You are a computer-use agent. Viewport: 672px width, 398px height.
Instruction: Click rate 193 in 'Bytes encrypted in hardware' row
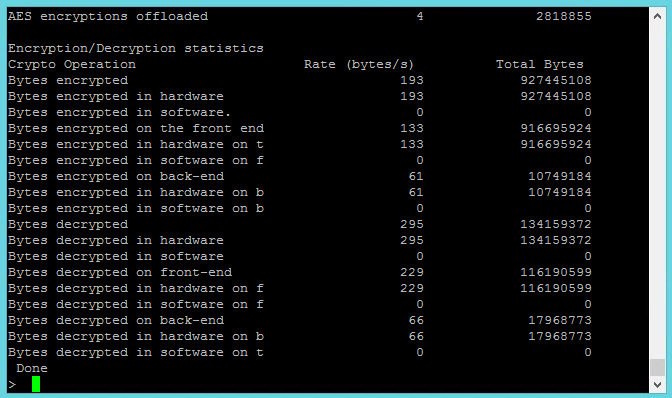[x=412, y=96]
